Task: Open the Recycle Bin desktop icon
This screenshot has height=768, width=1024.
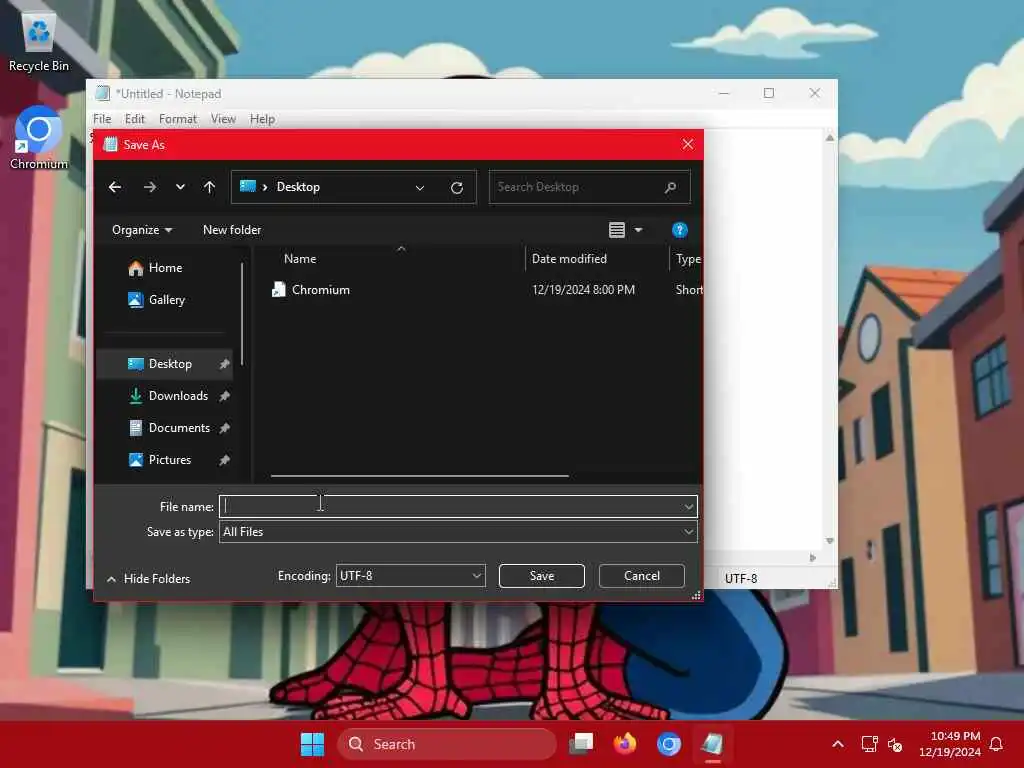Action: (39, 40)
